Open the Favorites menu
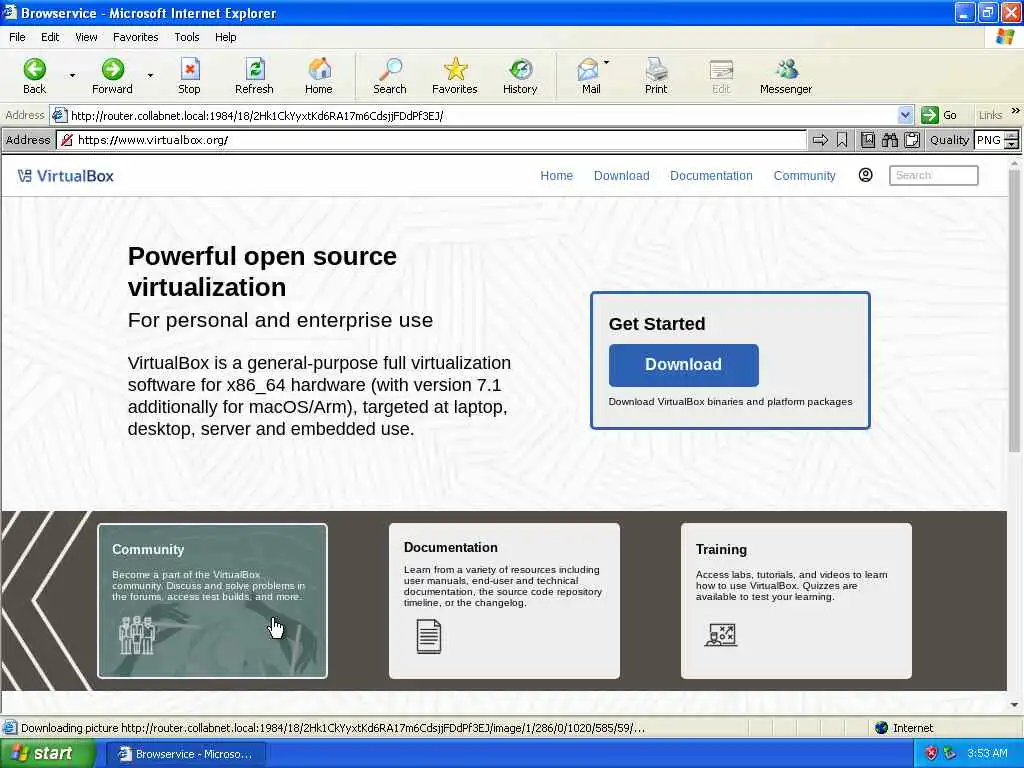 coord(135,37)
